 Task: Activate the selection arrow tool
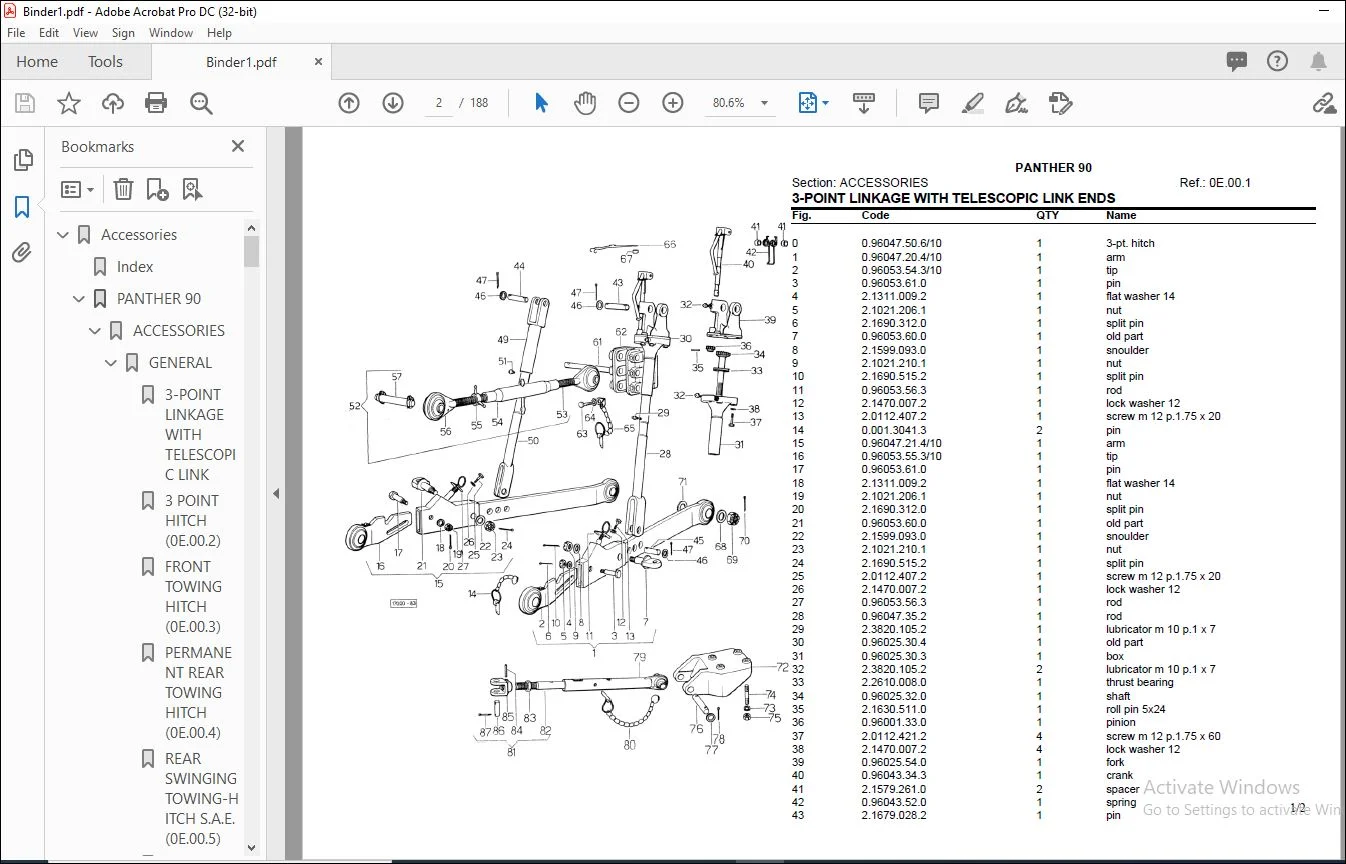click(x=541, y=103)
